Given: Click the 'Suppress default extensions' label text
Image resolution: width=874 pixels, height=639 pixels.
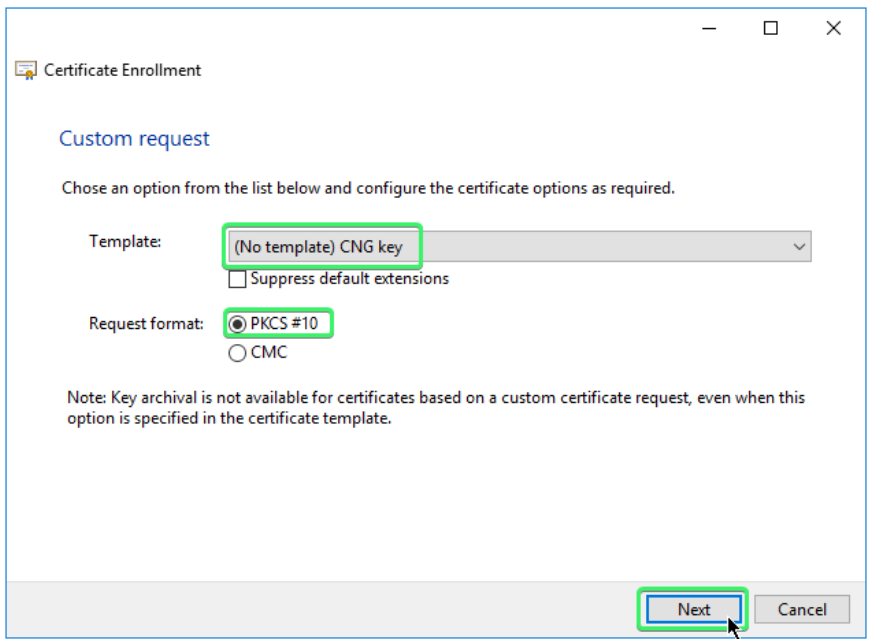Looking at the screenshot, I should [349, 279].
